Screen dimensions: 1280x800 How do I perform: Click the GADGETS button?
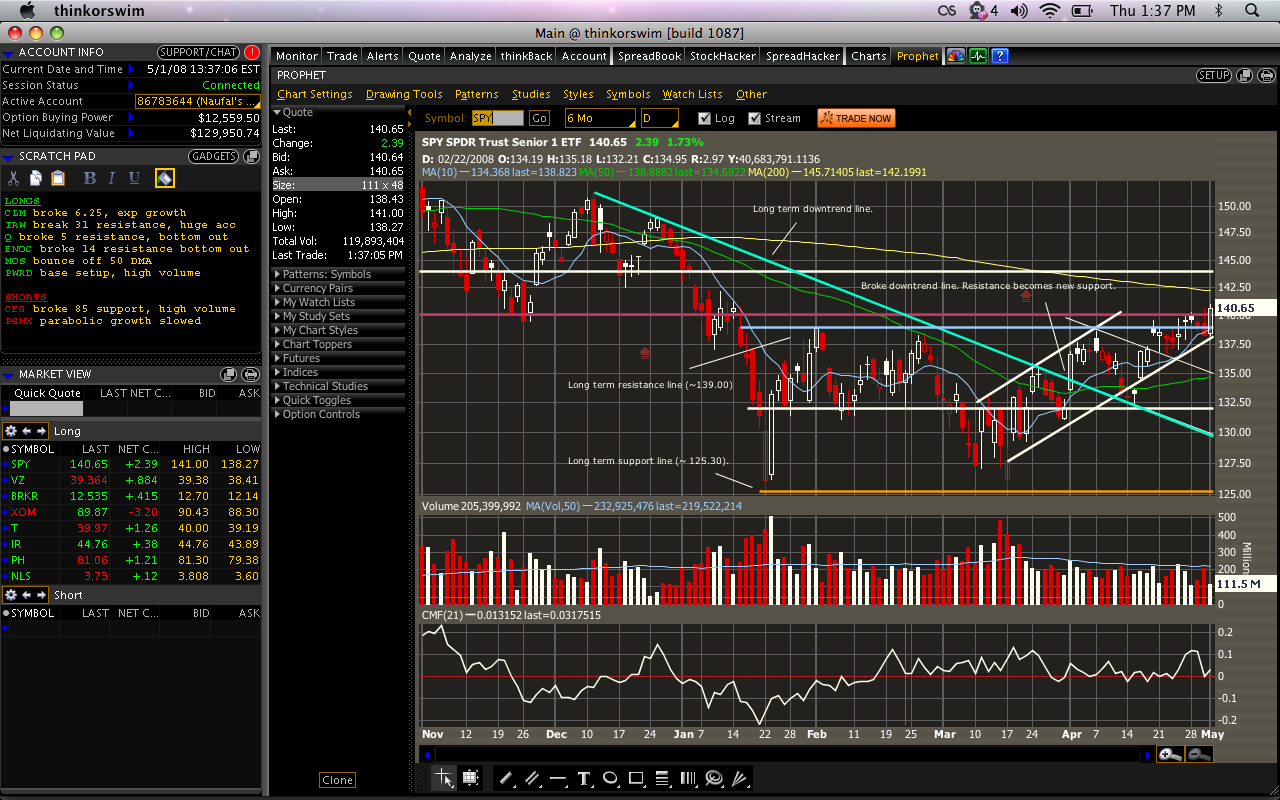(213, 156)
